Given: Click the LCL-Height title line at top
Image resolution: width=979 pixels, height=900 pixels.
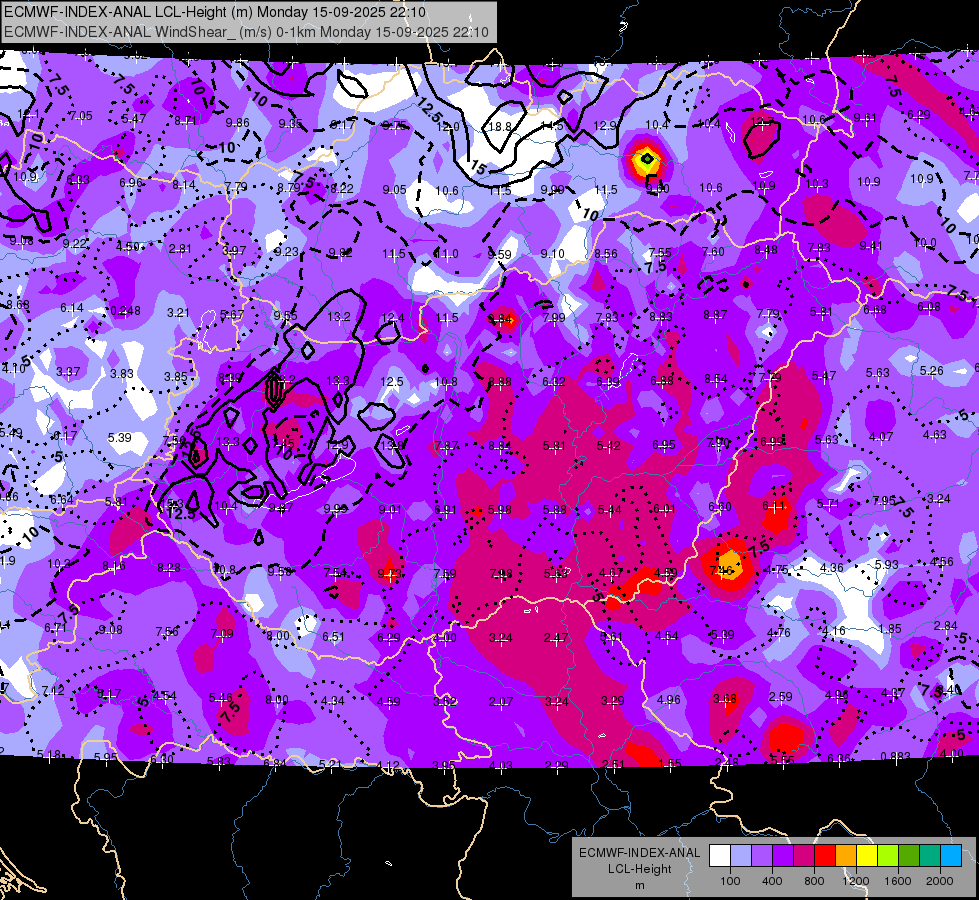Looking at the screenshot, I should click(215, 12).
